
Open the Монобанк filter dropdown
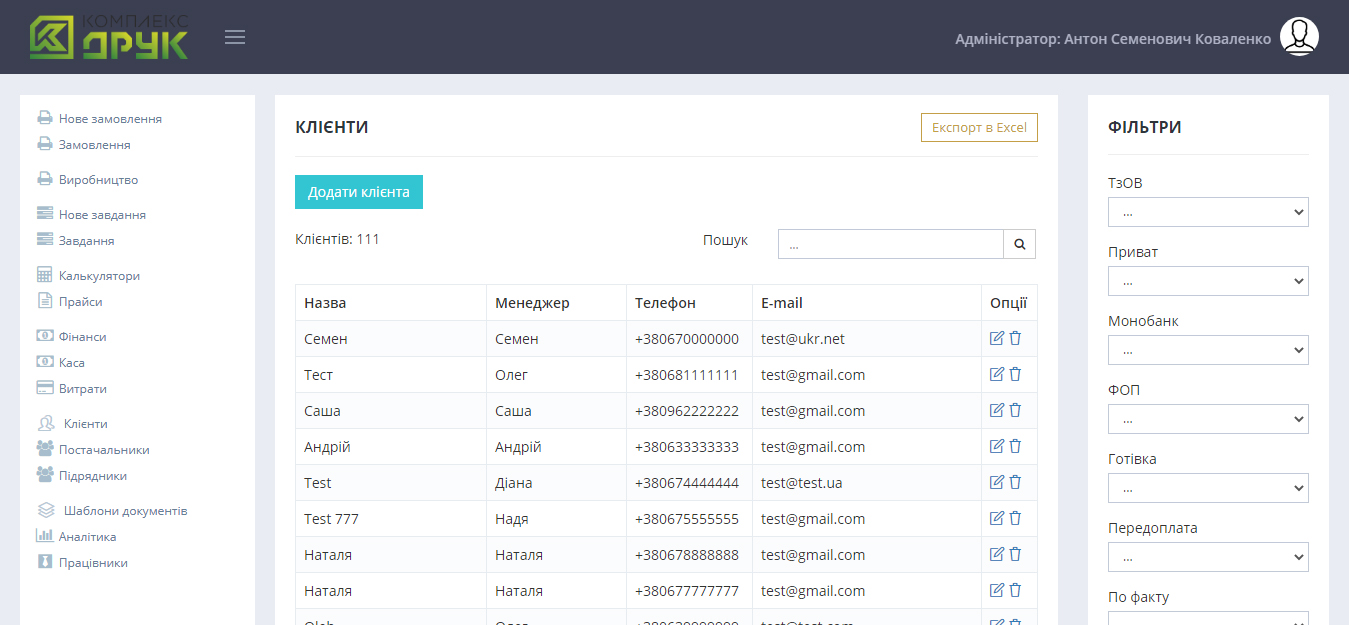[x=1207, y=350]
